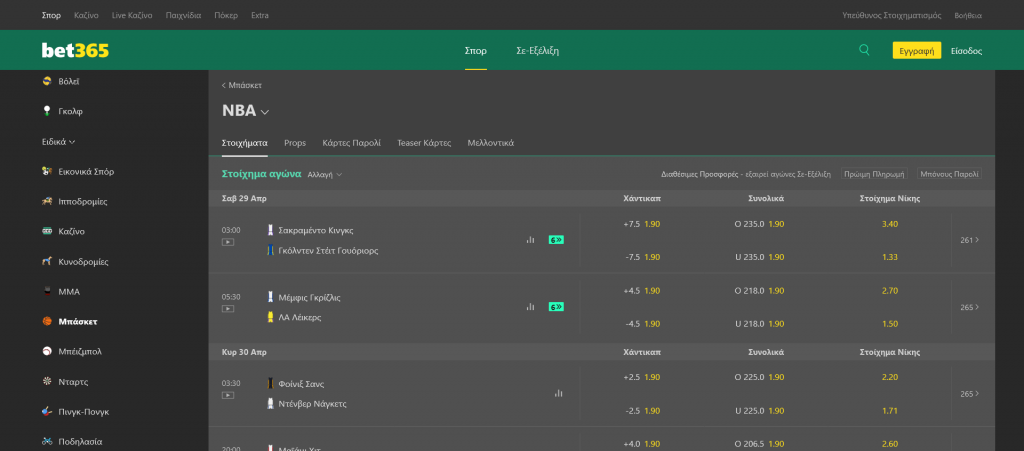Click live stream icon under 05:30 game
Viewport: 1024px width, 451px height.
pos(228,309)
